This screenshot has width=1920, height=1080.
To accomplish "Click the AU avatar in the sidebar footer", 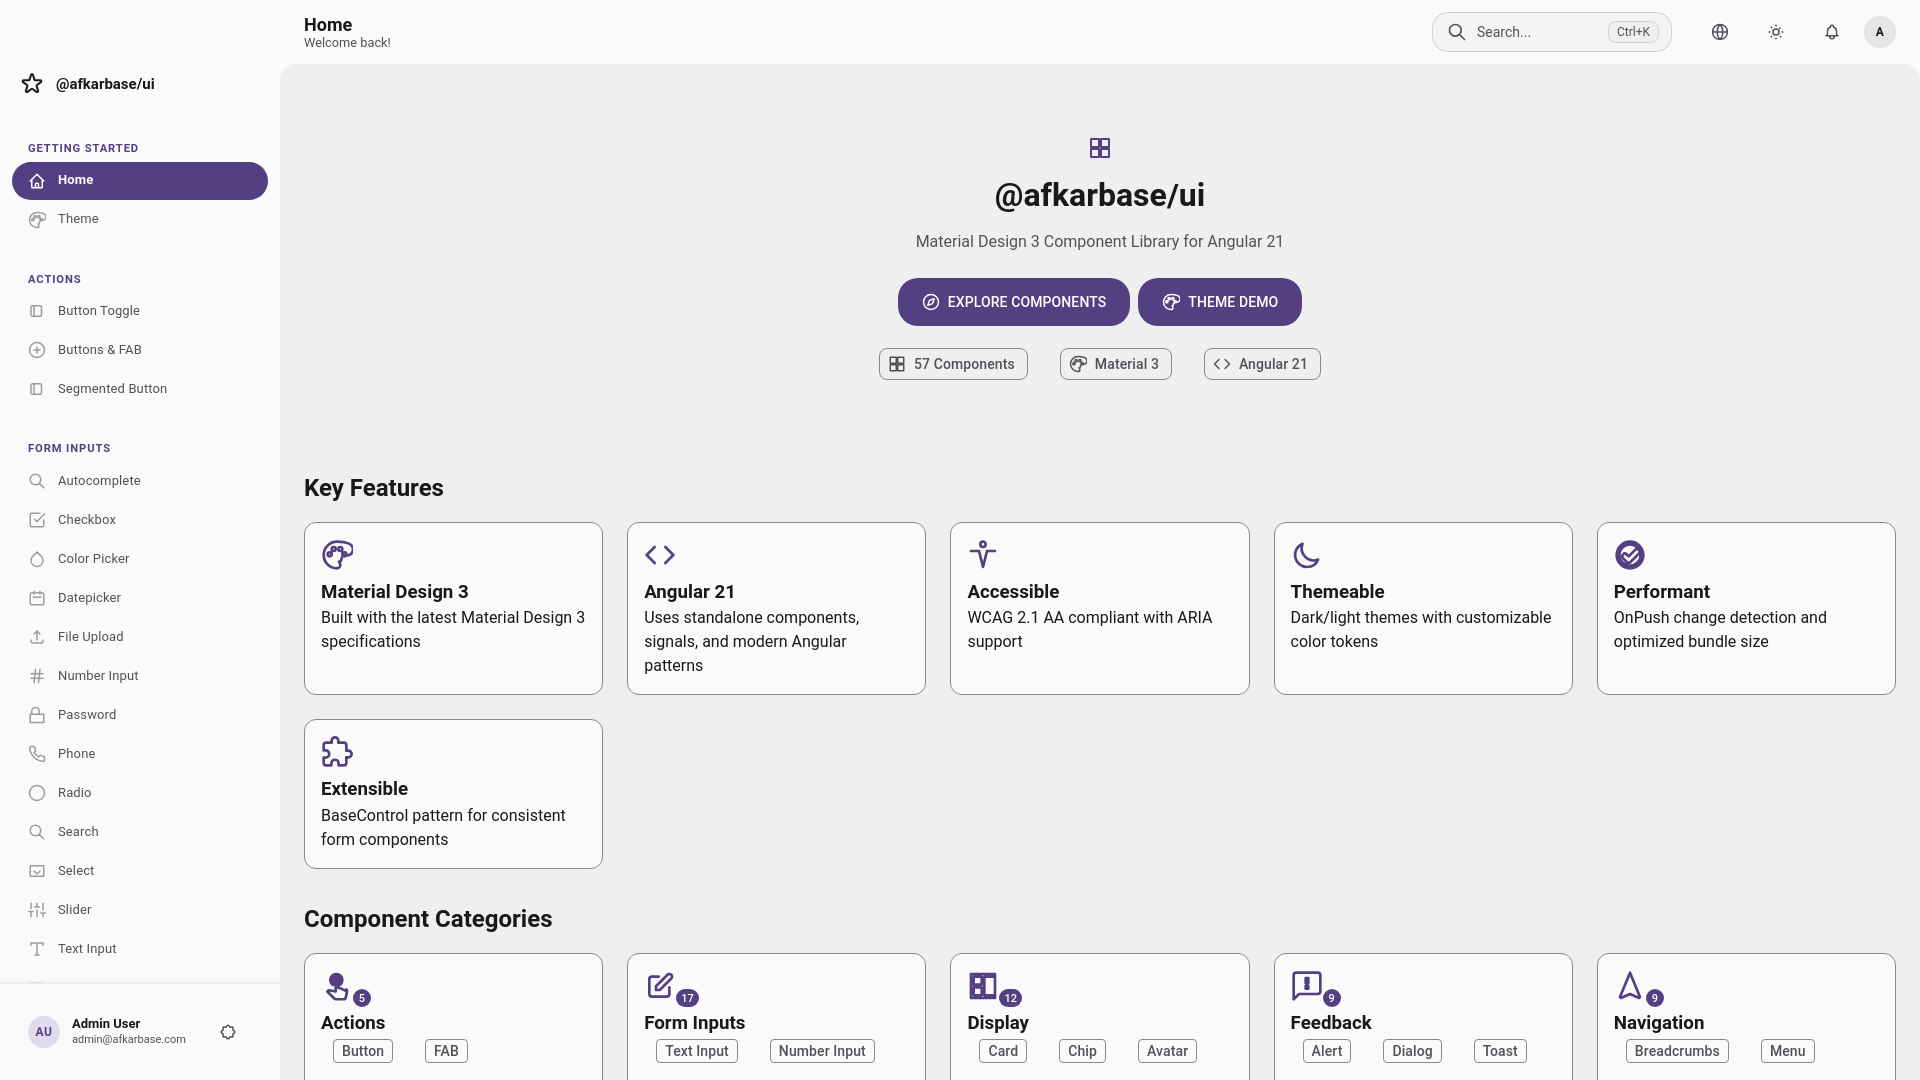I will pyautogui.click(x=44, y=1032).
